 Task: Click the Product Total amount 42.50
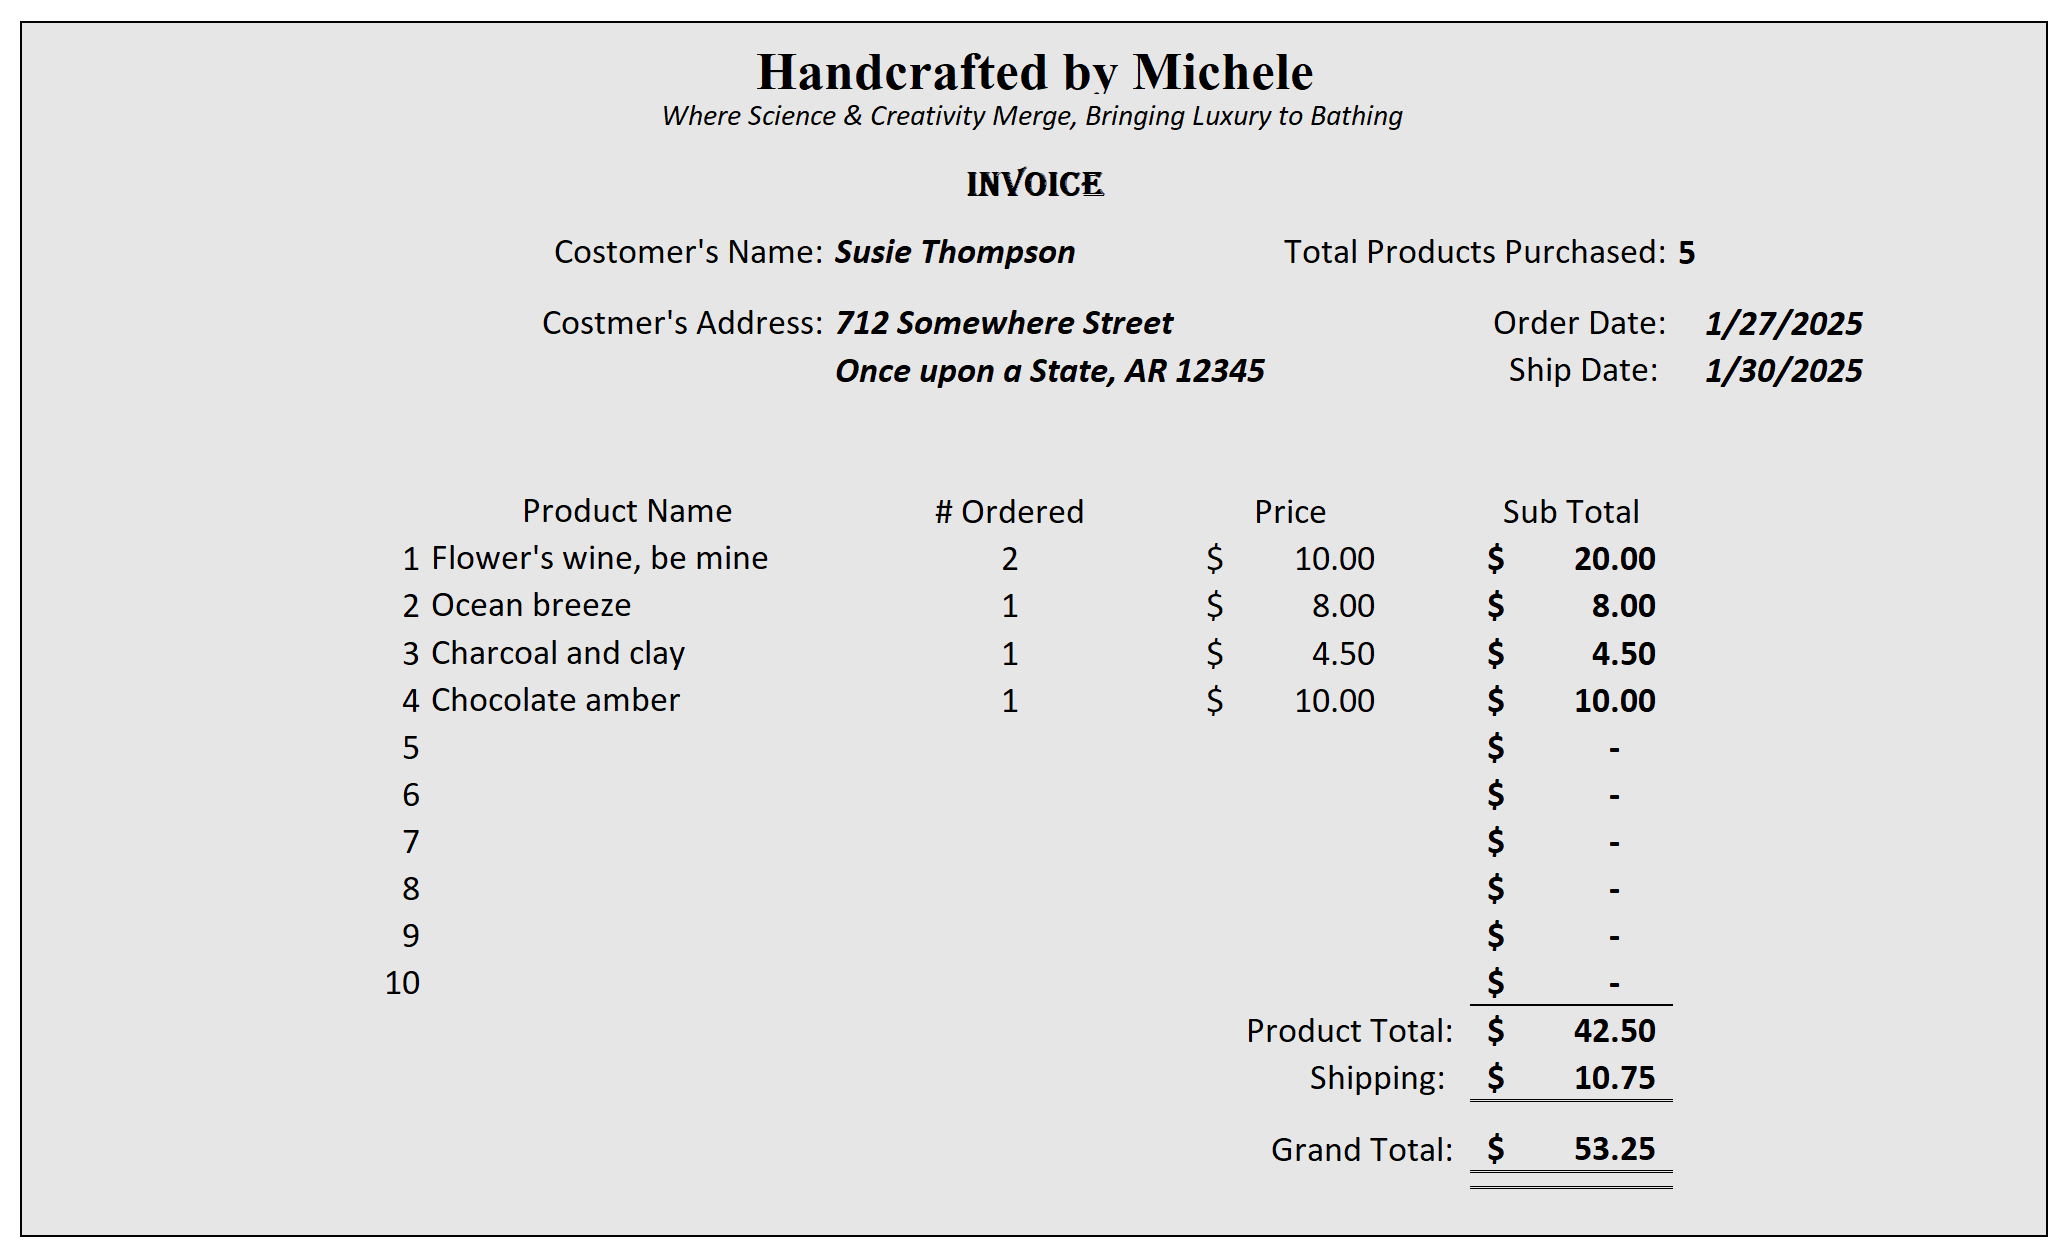pos(1613,1031)
